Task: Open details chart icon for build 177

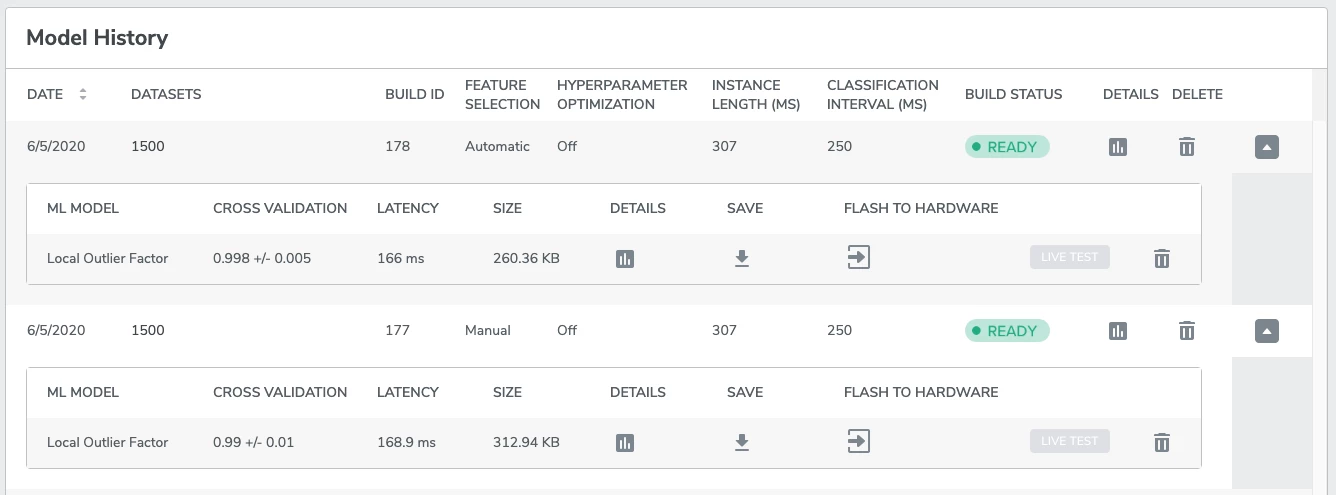Action: pos(1118,331)
